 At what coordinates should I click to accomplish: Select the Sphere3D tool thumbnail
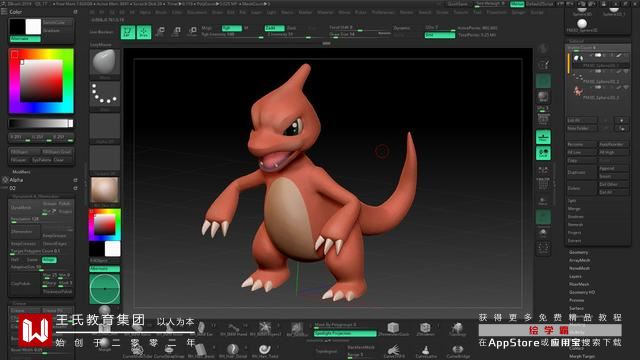[x=582, y=10]
